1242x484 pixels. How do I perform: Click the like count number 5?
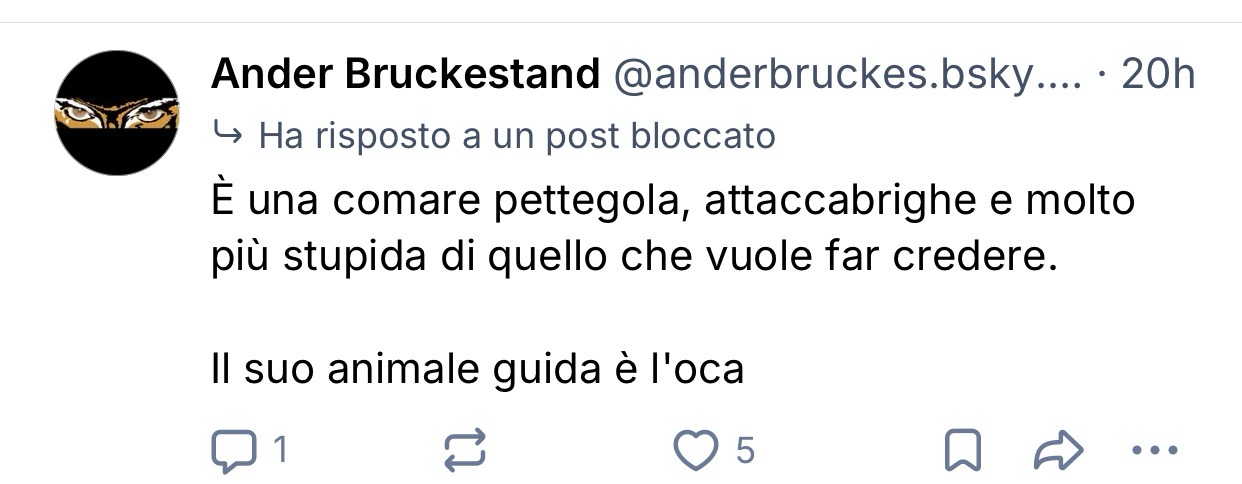745,452
